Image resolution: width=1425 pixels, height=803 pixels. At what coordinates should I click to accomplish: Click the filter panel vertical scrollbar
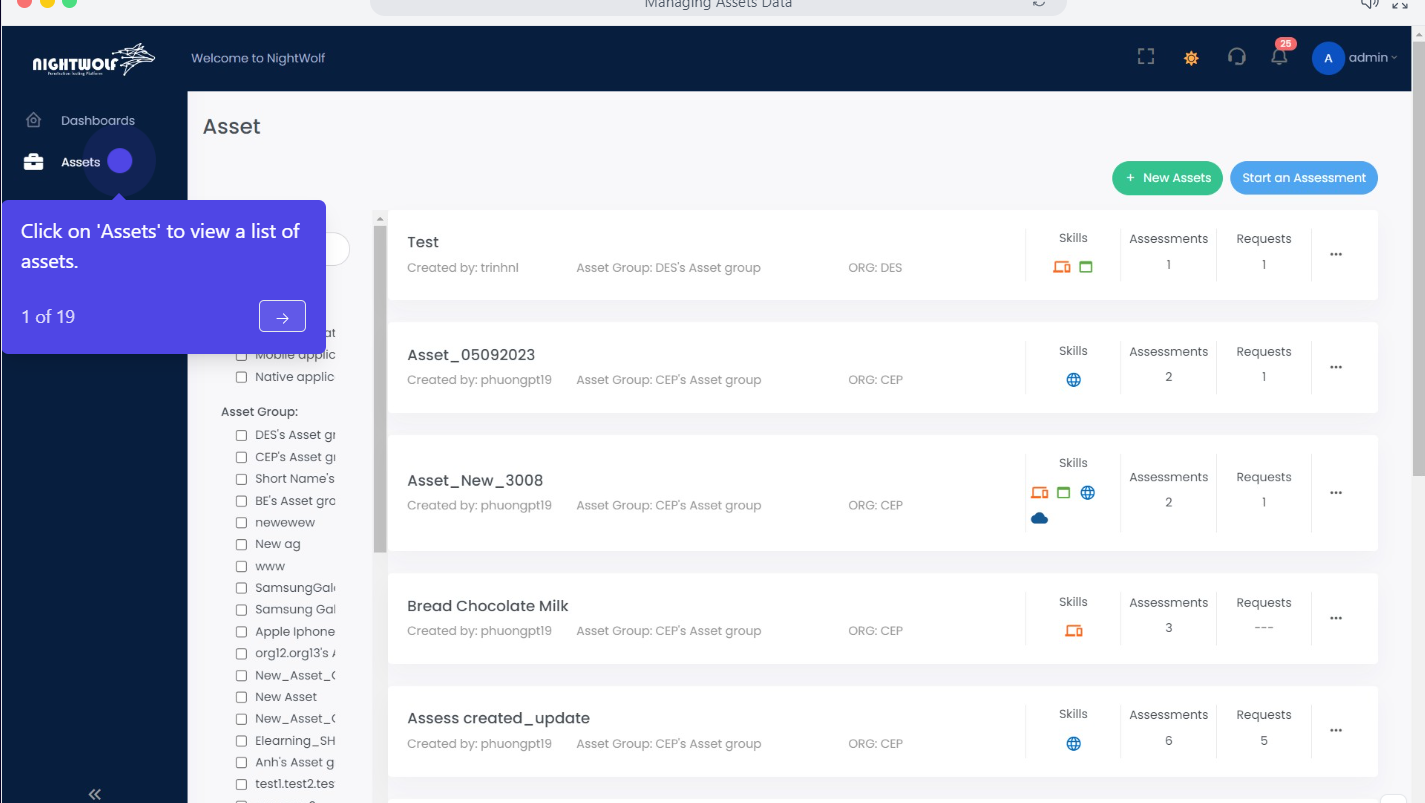380,389
